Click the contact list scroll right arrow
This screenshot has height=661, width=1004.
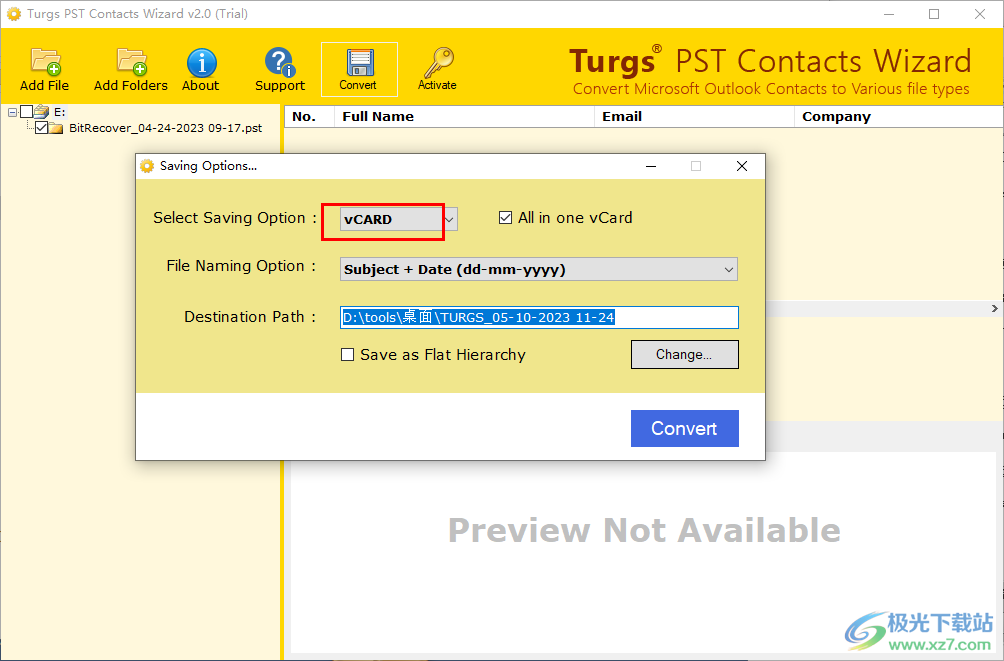point(994,309)
